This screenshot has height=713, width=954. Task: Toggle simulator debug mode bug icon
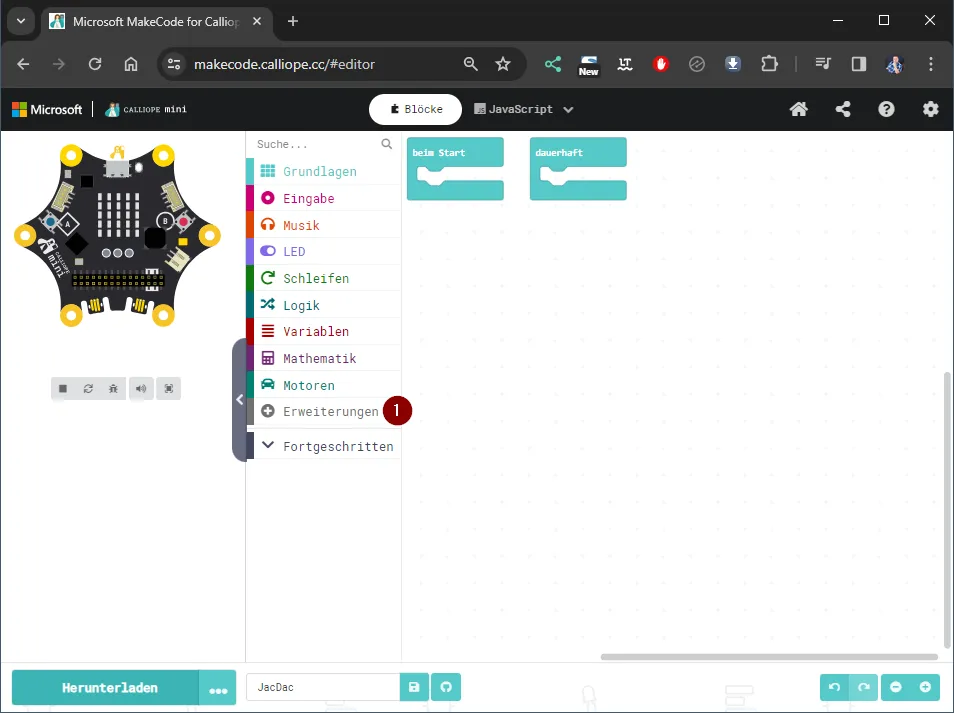pyautogui.click(x=115, y=389)
